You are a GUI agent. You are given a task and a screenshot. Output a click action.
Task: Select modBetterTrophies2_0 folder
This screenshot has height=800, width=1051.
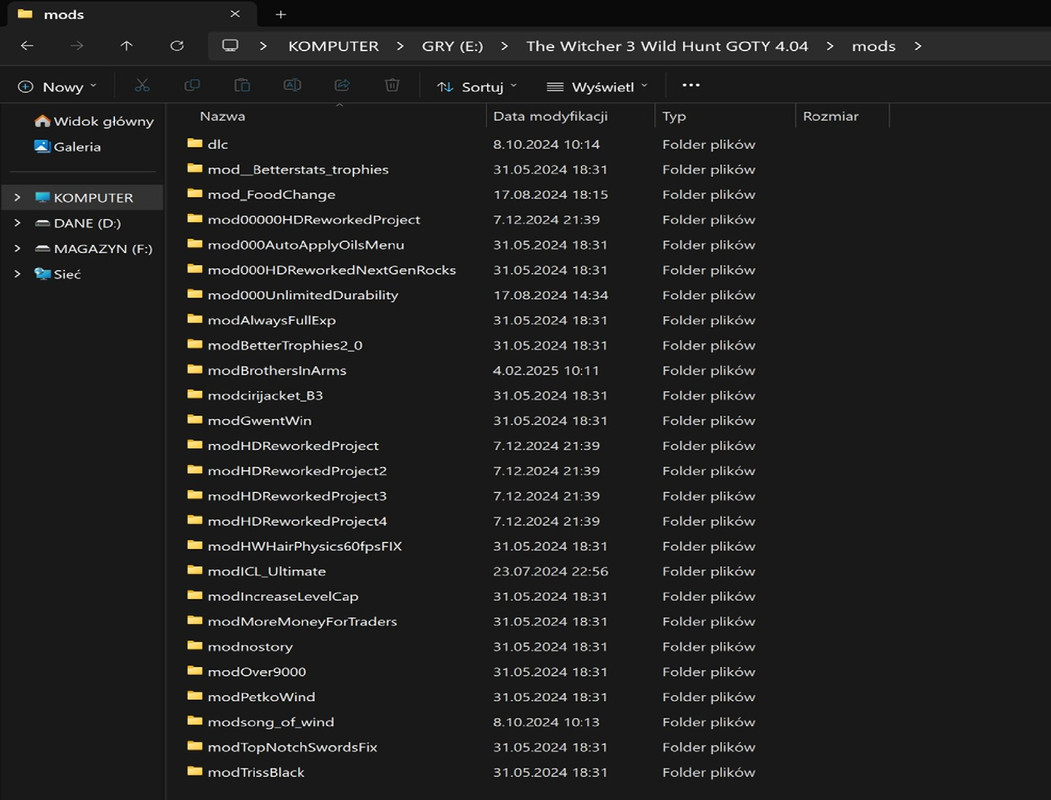coord(285,345)
